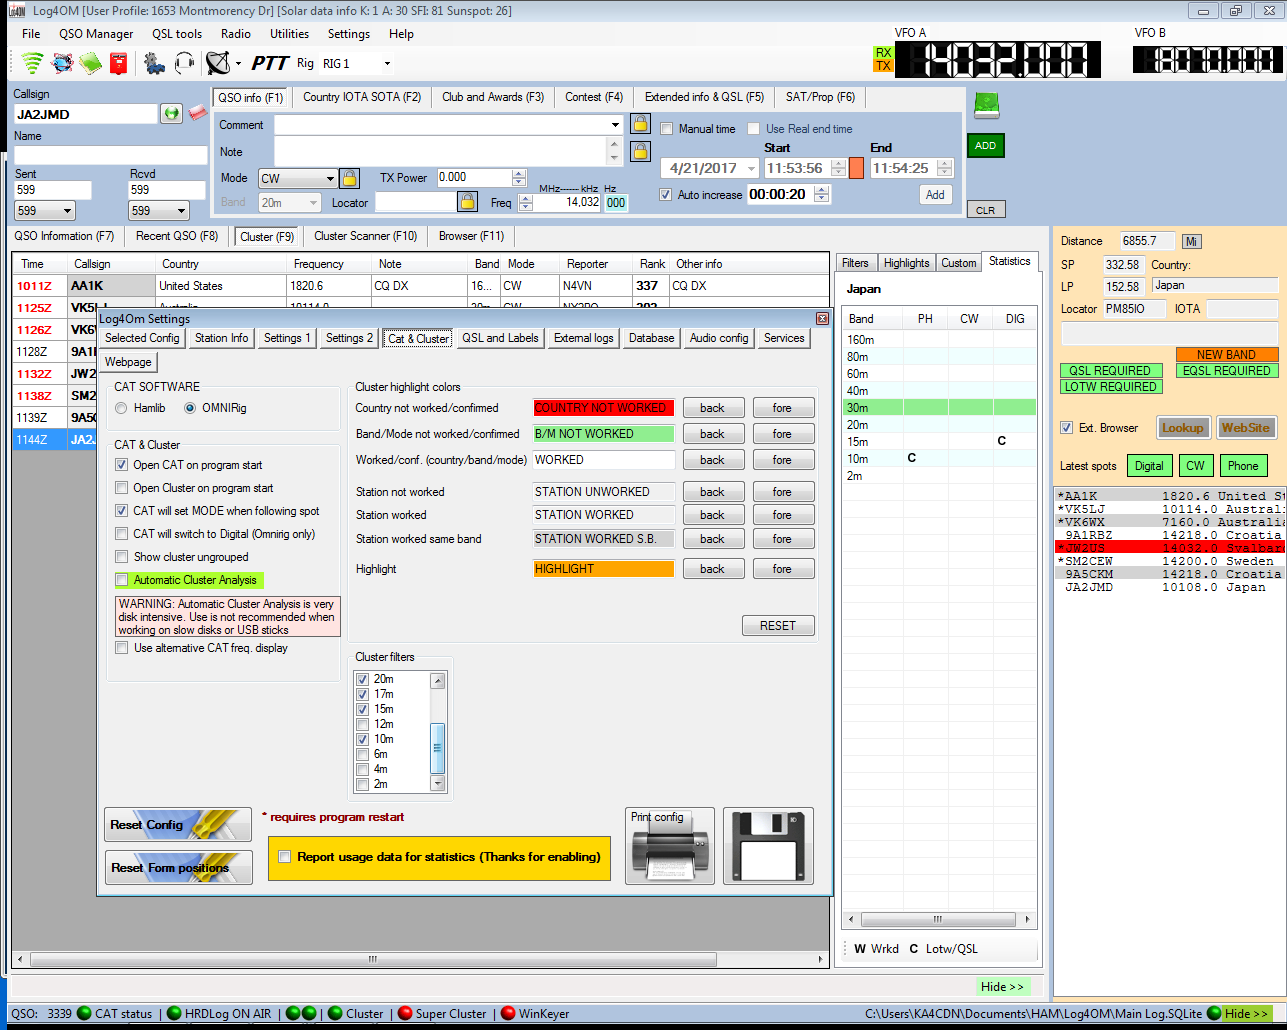Open the Rcvd 599 dropdown

181,211
